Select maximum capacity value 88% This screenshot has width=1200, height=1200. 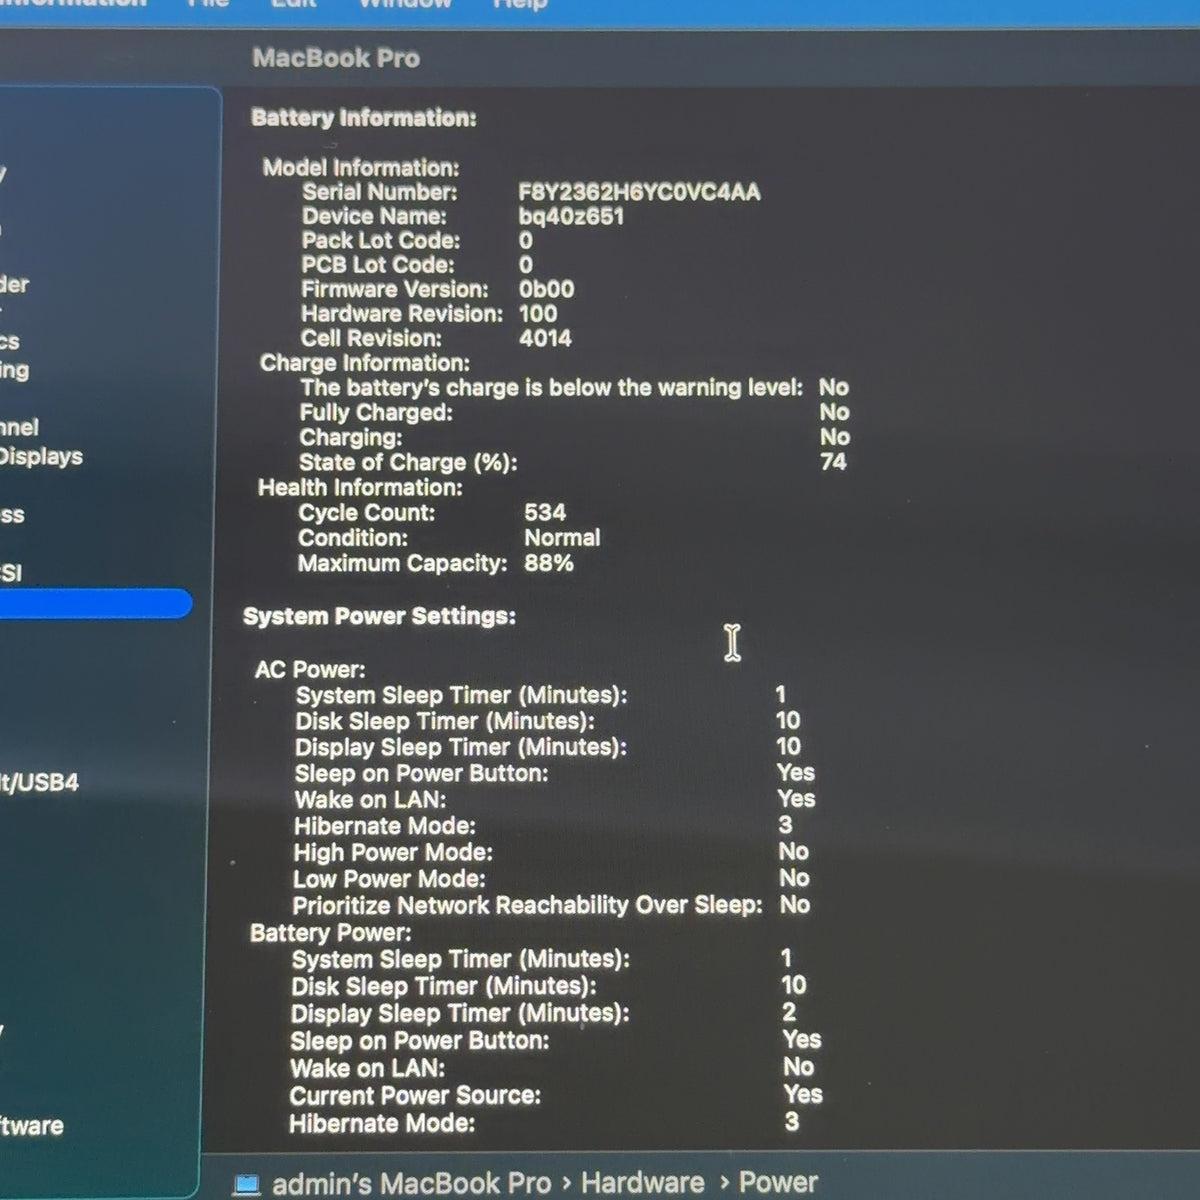pos(549,562)
